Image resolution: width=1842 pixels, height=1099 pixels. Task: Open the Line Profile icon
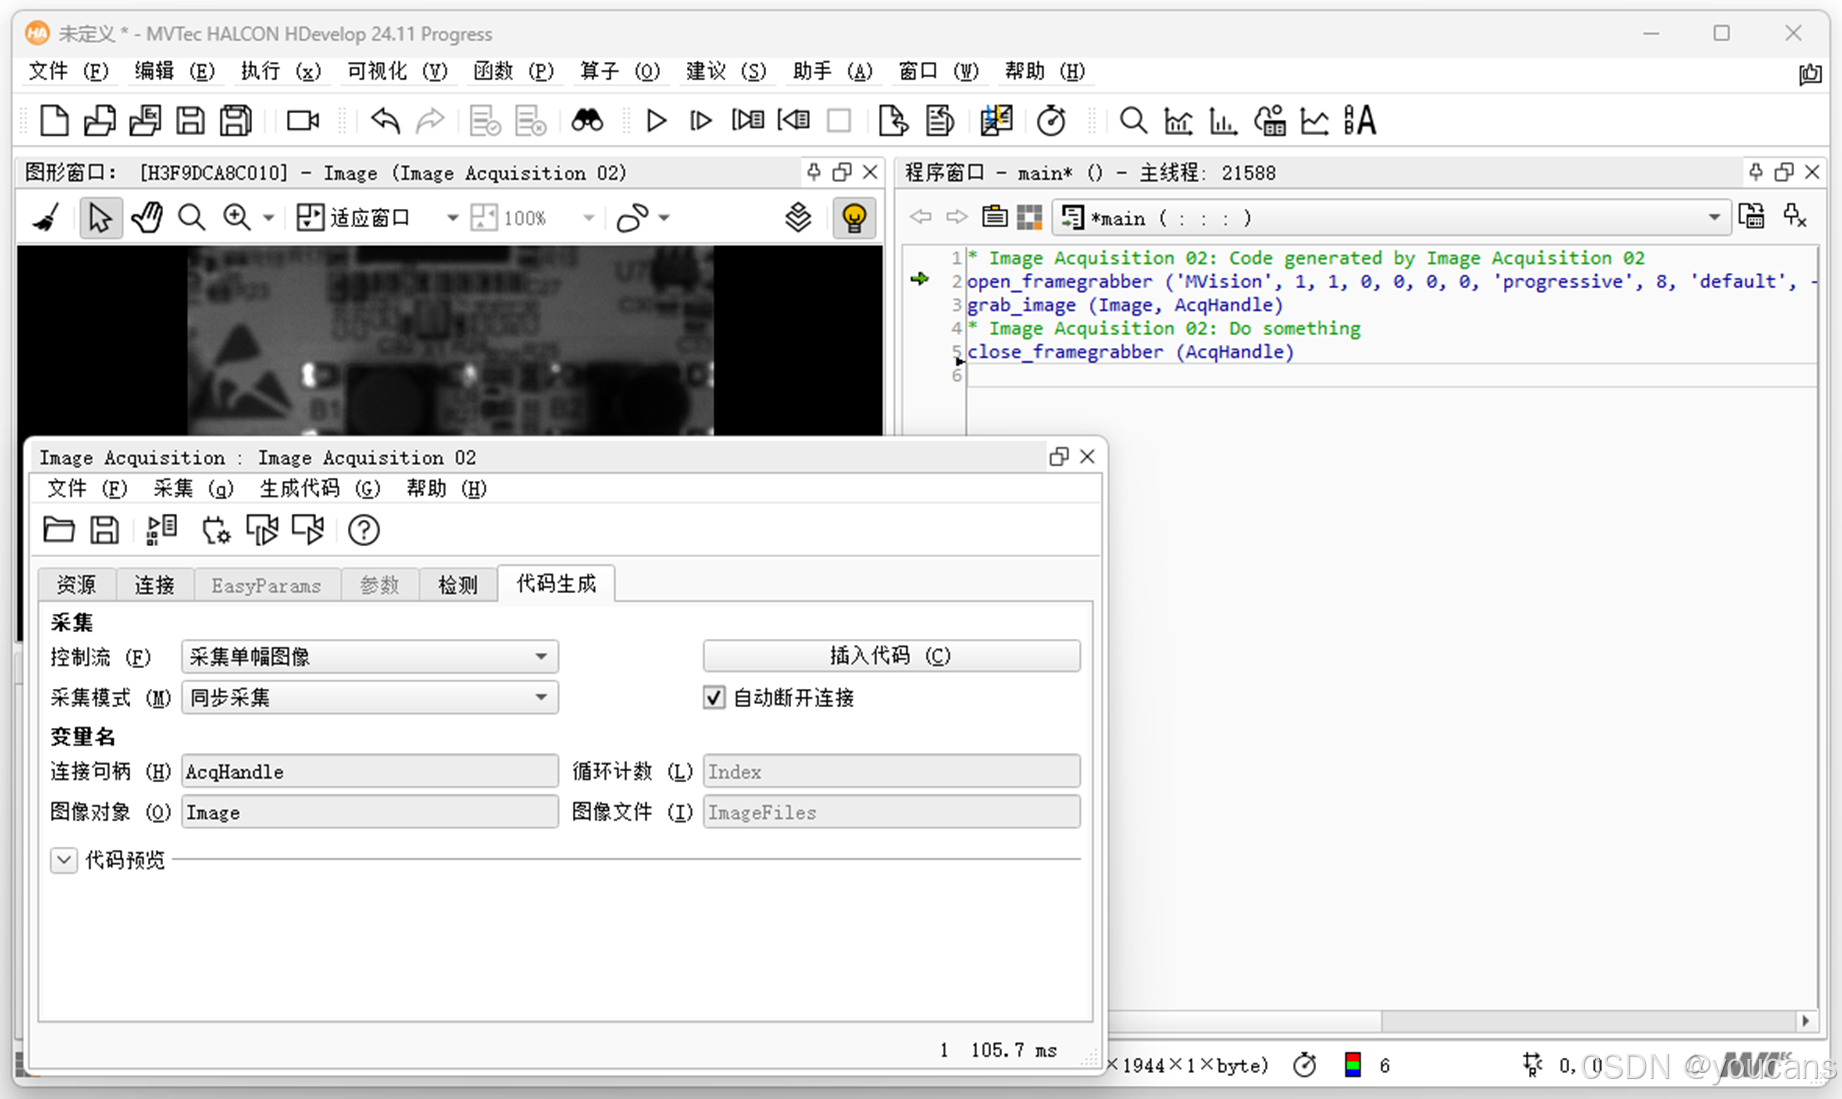pos(1314,121)
